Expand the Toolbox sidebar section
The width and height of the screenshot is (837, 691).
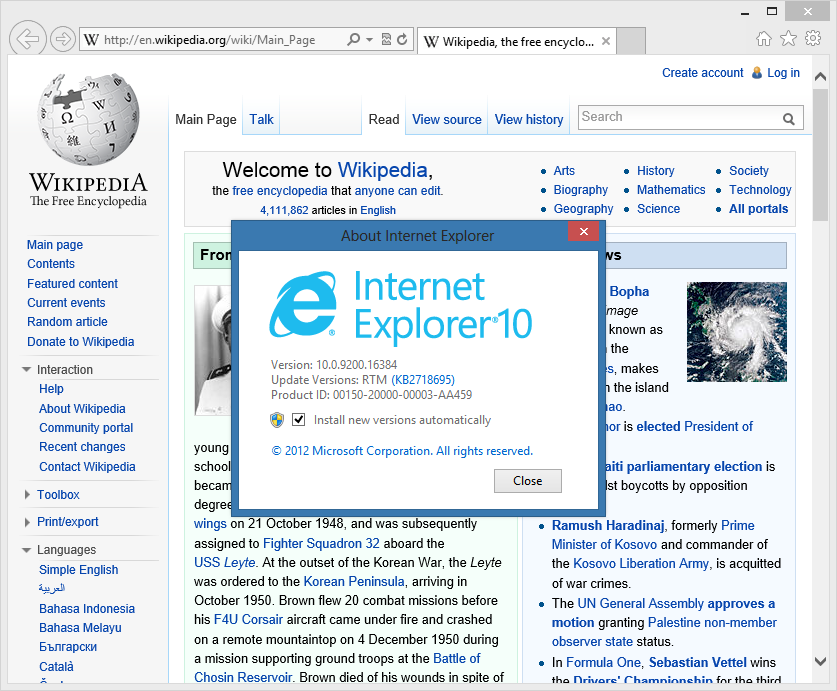[27, 495]
